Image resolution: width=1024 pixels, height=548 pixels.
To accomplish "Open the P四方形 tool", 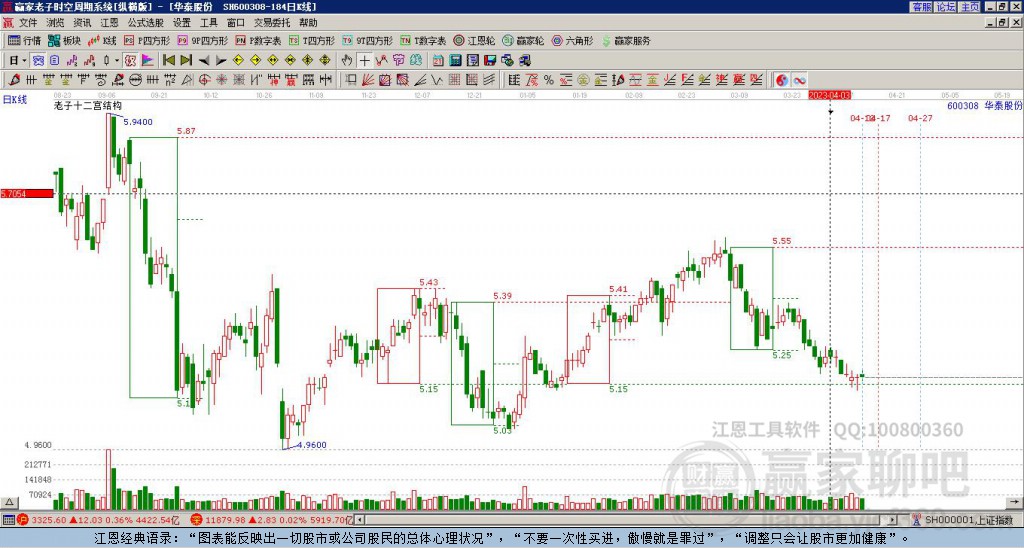I will [x=147, y=40].
